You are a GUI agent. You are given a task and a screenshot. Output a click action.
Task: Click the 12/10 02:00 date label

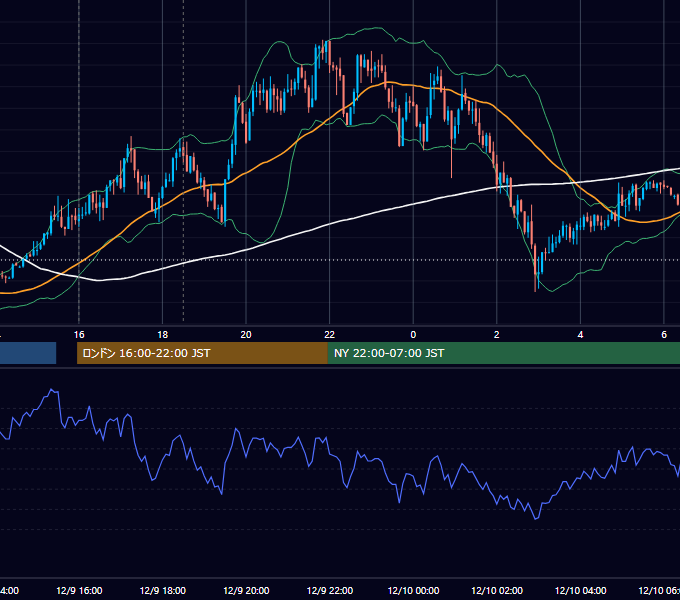pyautogui.click(x=497, y=590)
